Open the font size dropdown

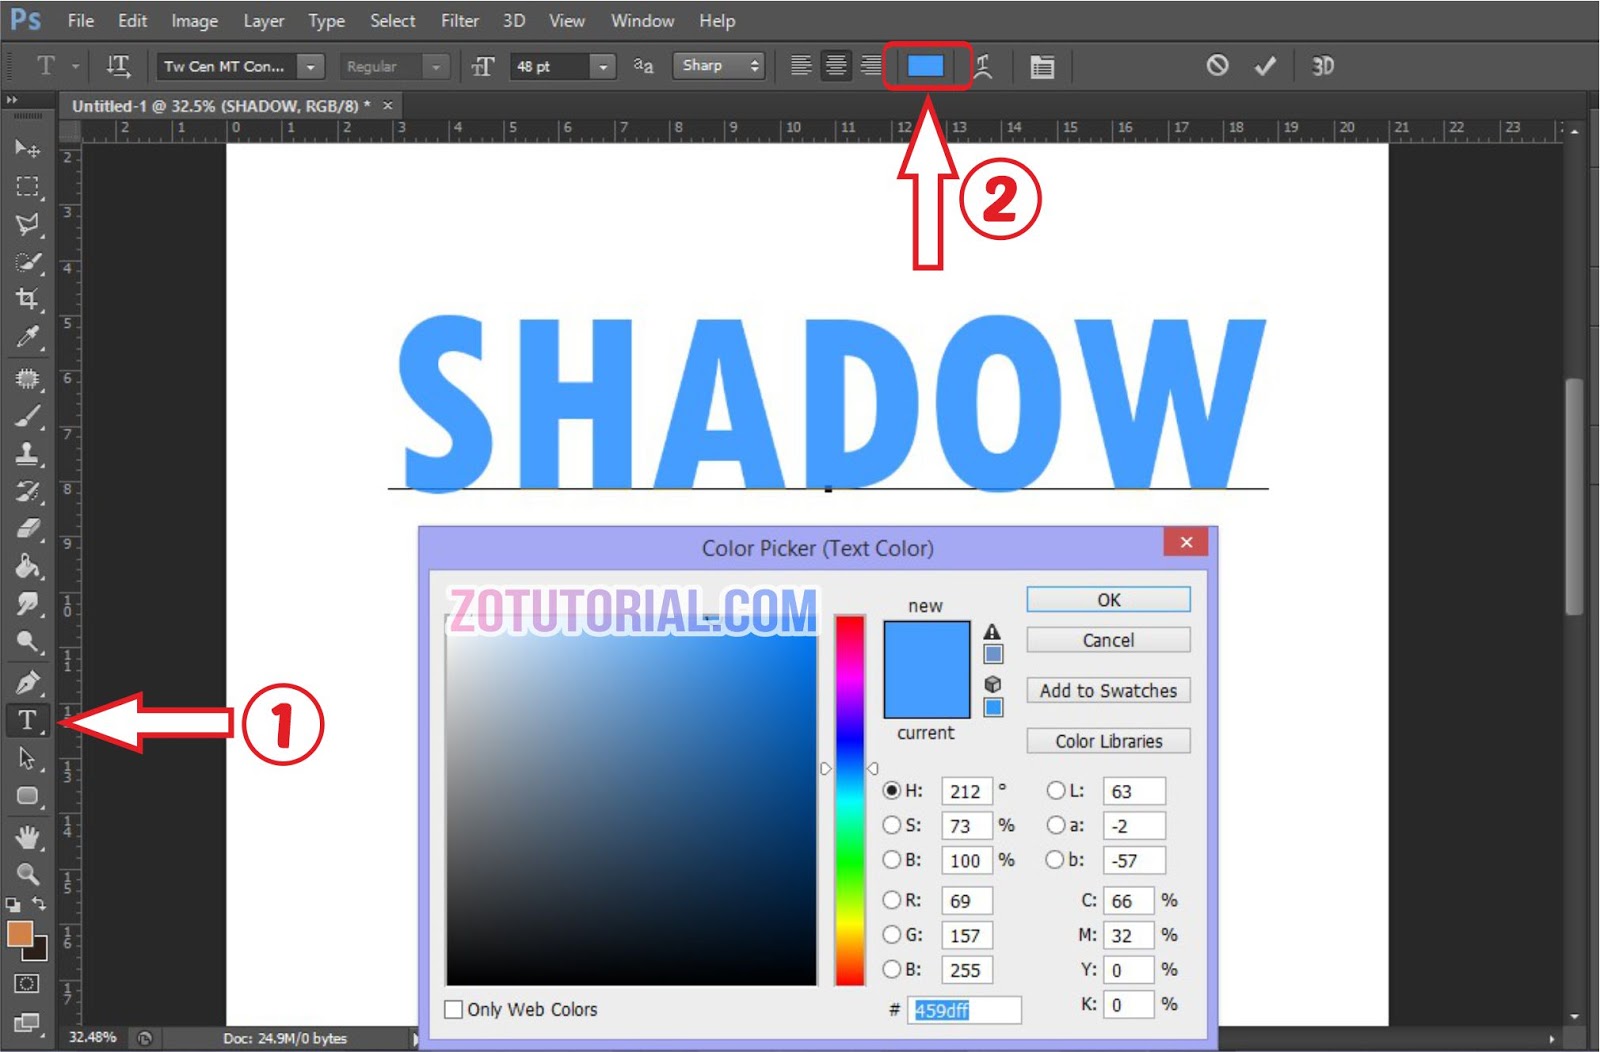(603, 66)
